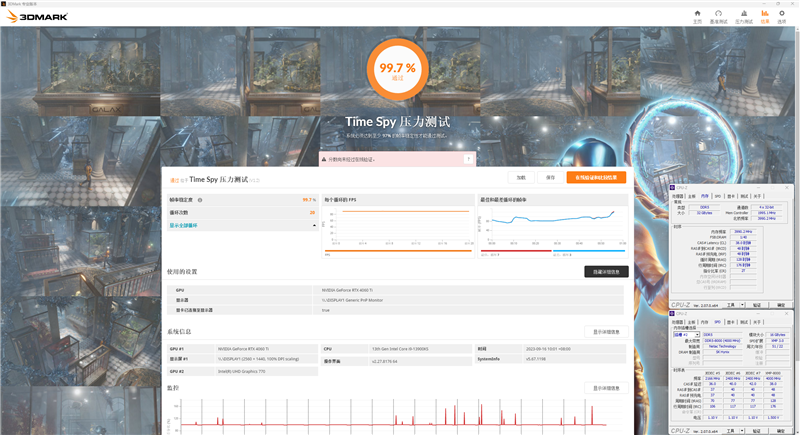The width and height of the screenshot is (800, 435).
Task: Click Tools (工具) button in lower CPU-Z window
Action: click(x=731, y=431)
